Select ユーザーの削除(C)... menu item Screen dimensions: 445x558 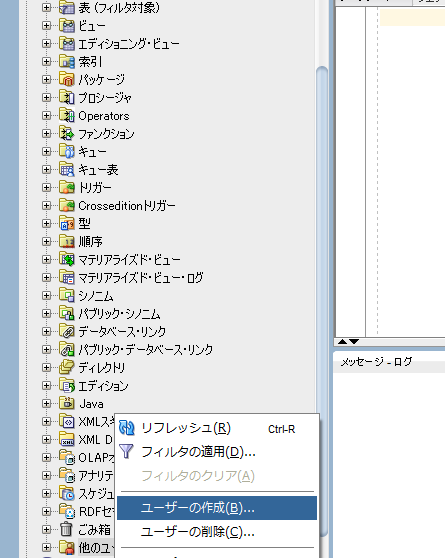coord(217,532)
